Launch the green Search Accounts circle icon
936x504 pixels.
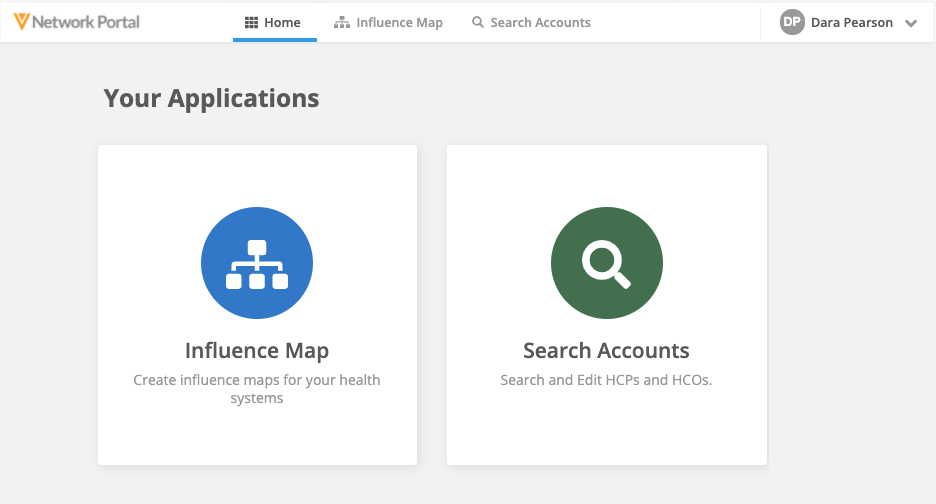tap(606, 263)
